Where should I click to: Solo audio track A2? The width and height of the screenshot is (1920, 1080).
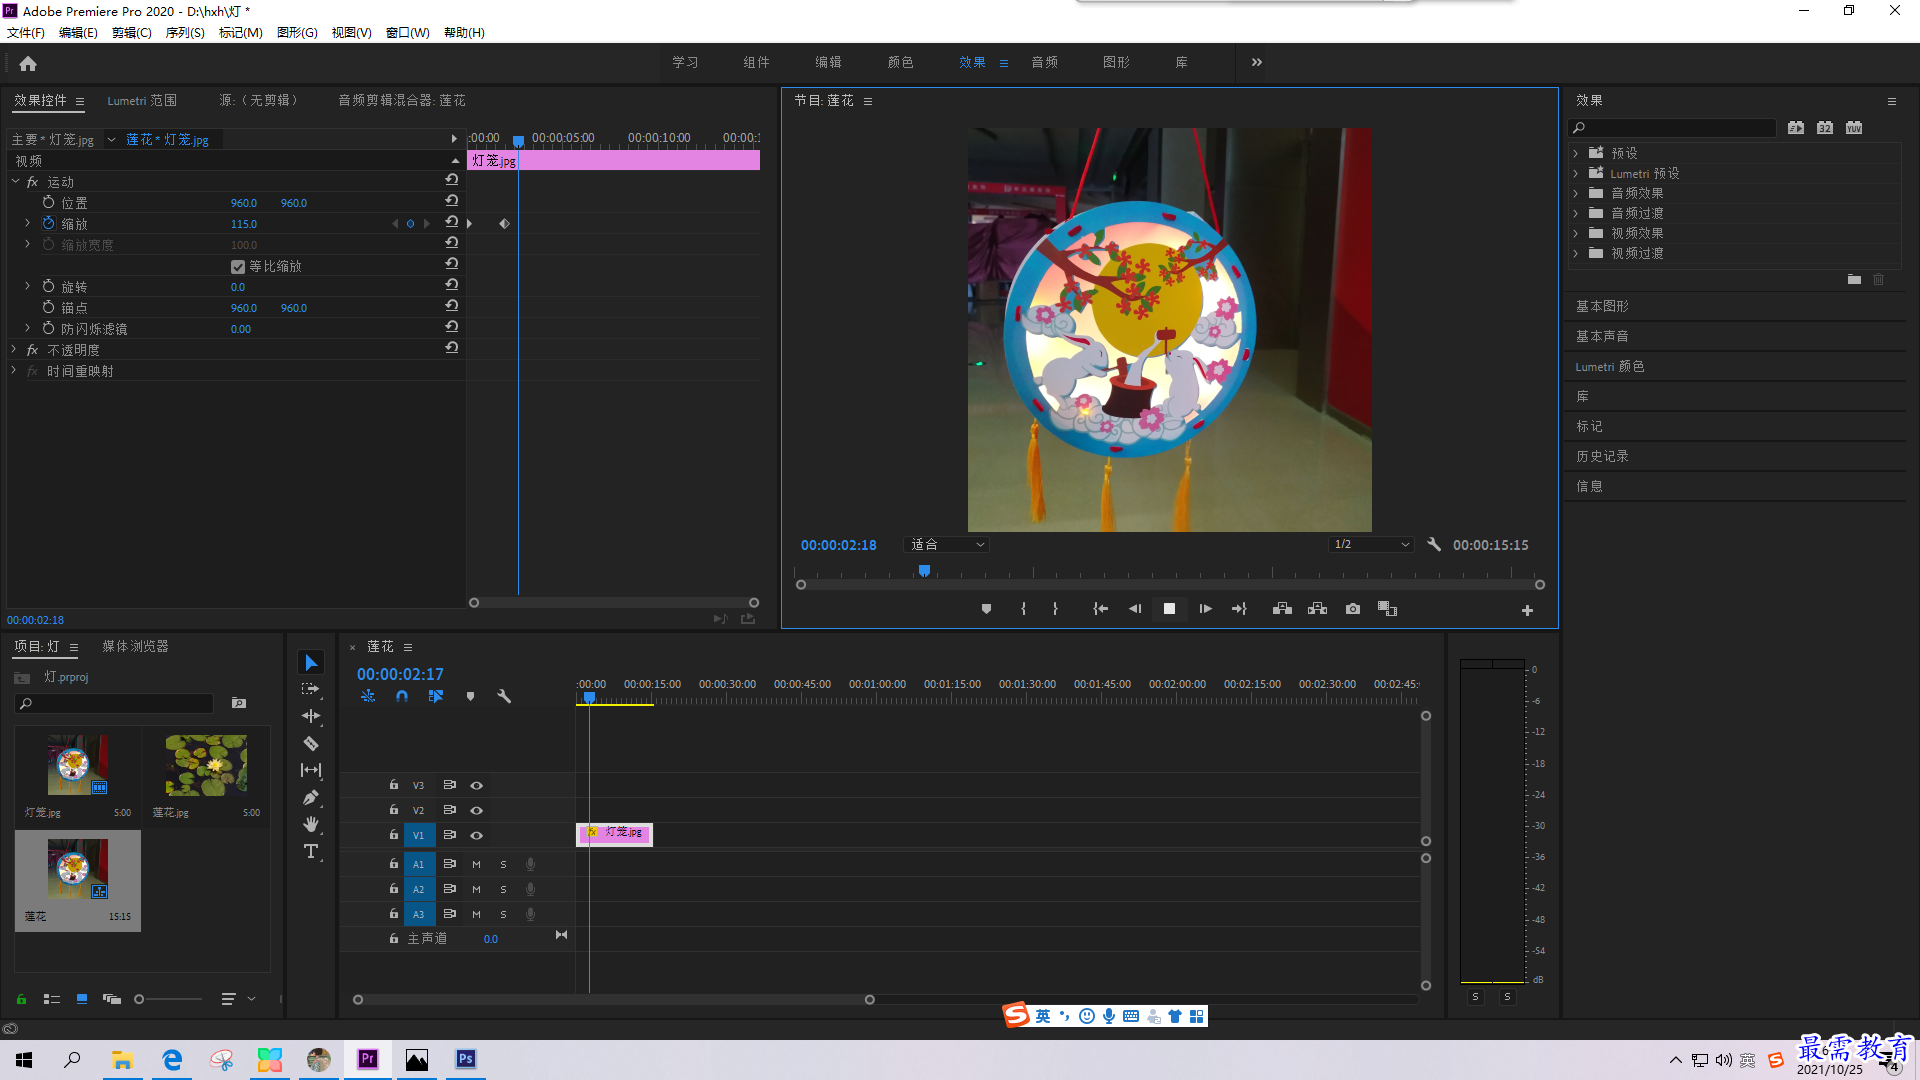(503, 889)
